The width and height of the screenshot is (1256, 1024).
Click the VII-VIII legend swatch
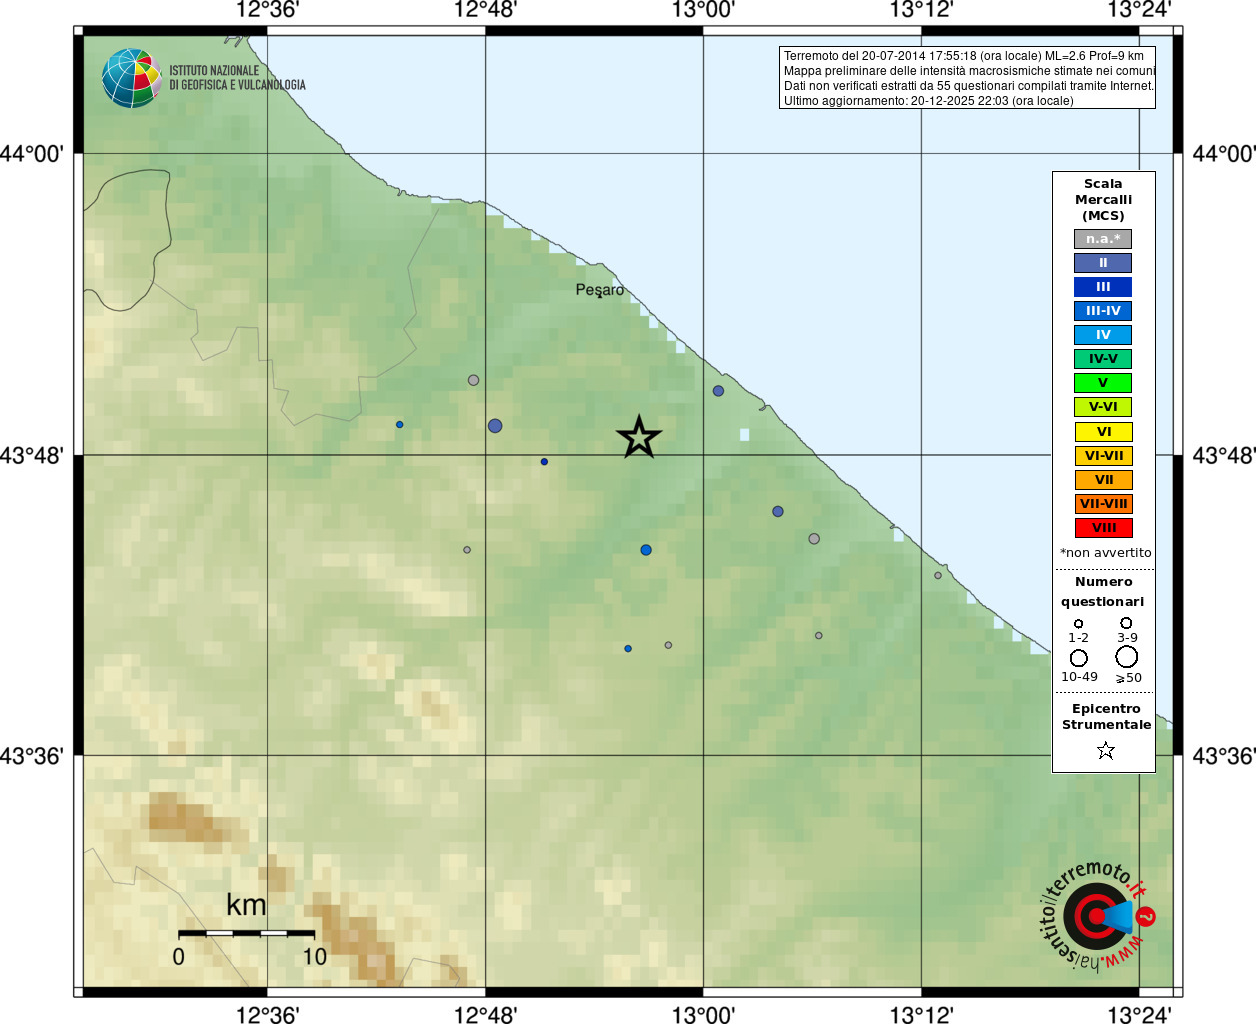tap(1104, 504)
